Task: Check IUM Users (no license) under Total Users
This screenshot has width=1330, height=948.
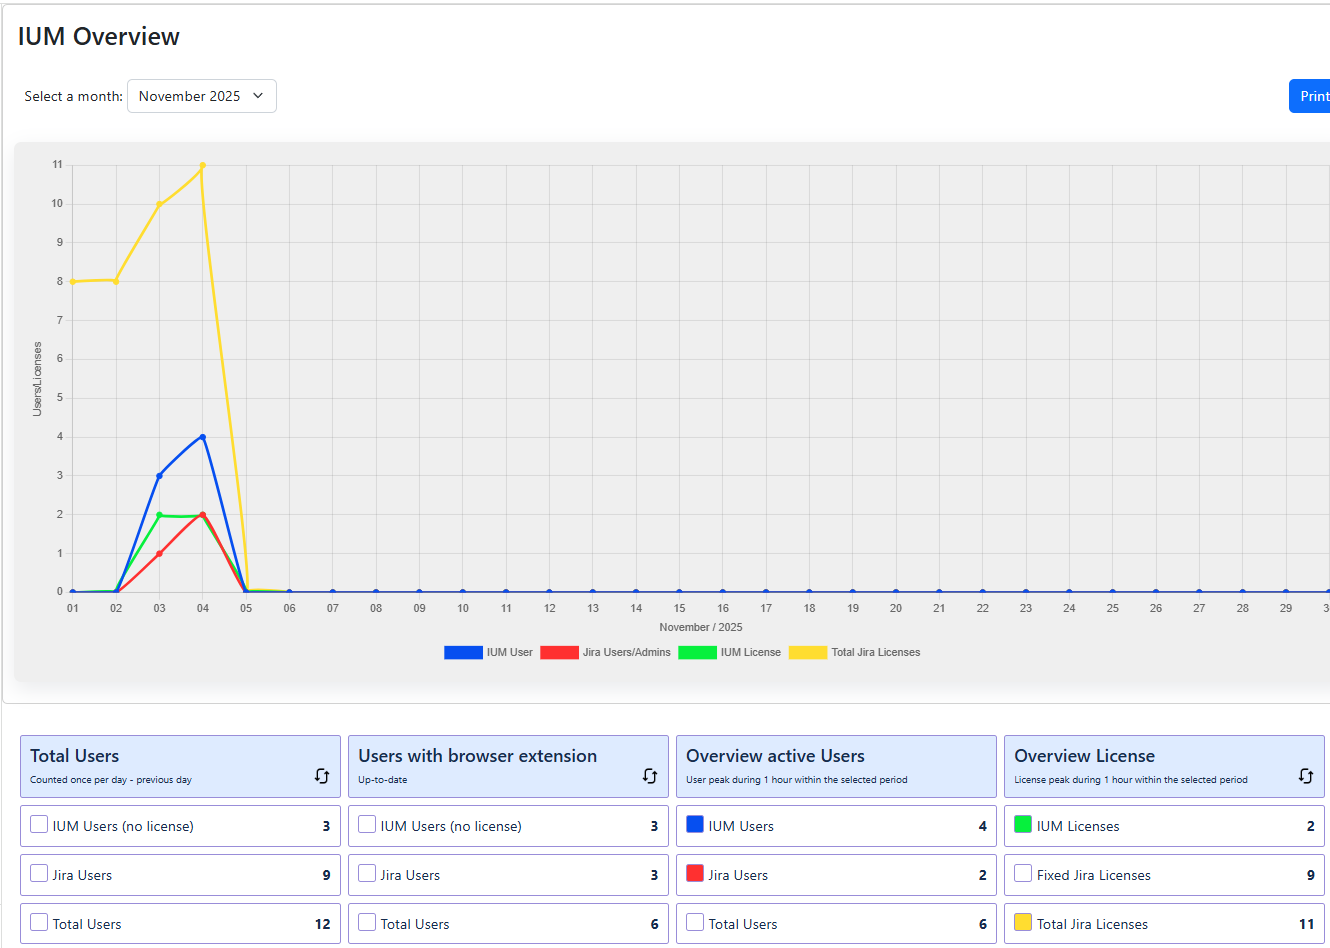Action: point(39,825)
